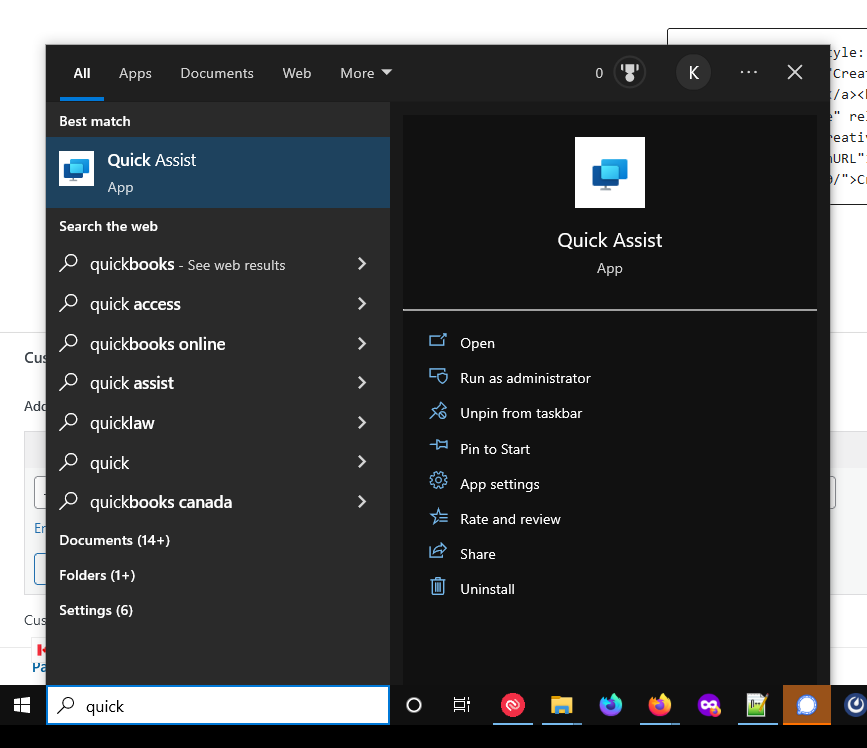Click the Windows Start button
This screenshot has height=748, width=867.
(x=22, y=705)
